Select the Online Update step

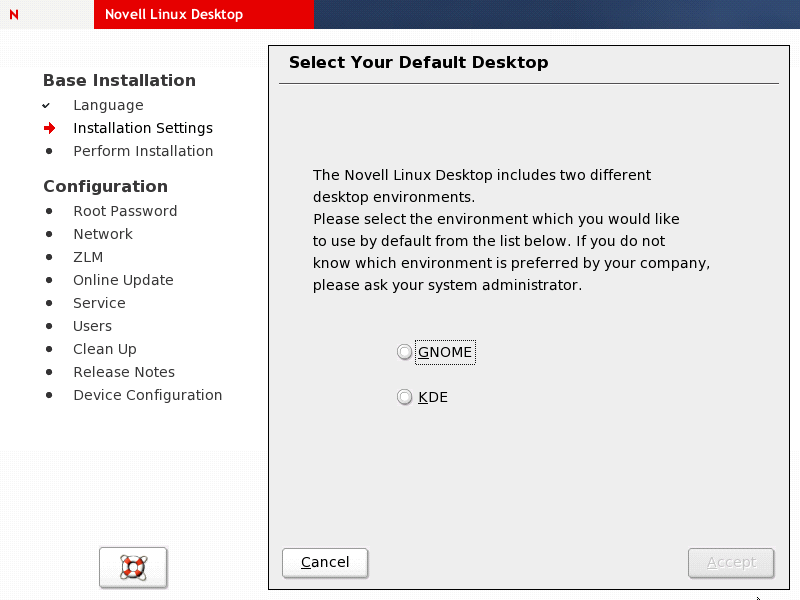[x=123, y=280]
